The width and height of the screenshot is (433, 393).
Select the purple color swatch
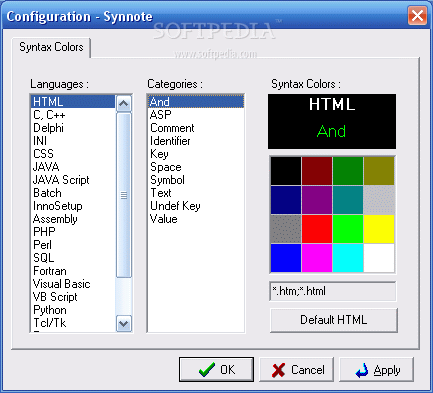pos(317,200)
